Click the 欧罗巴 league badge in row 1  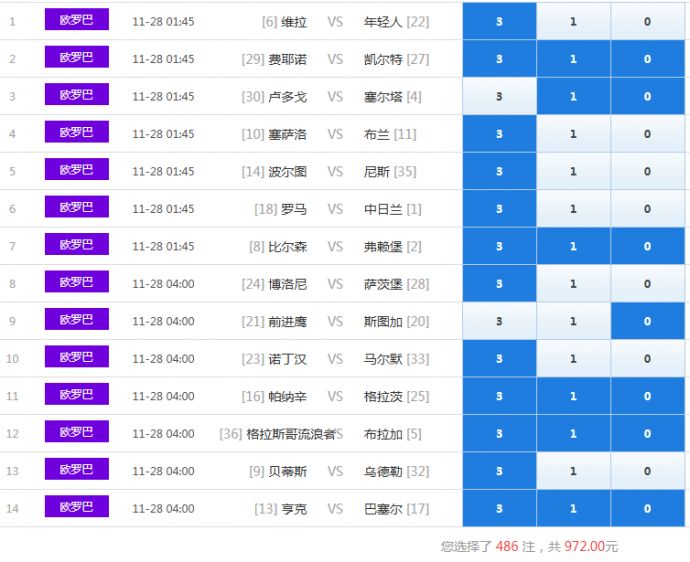pos(76,20)
